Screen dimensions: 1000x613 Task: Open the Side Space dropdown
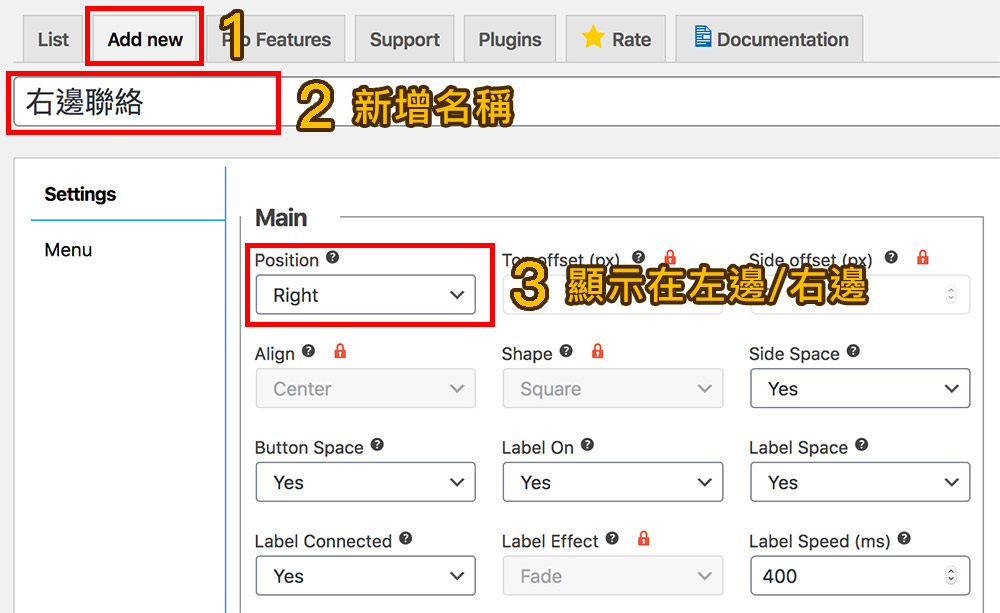tap(860, 388)
